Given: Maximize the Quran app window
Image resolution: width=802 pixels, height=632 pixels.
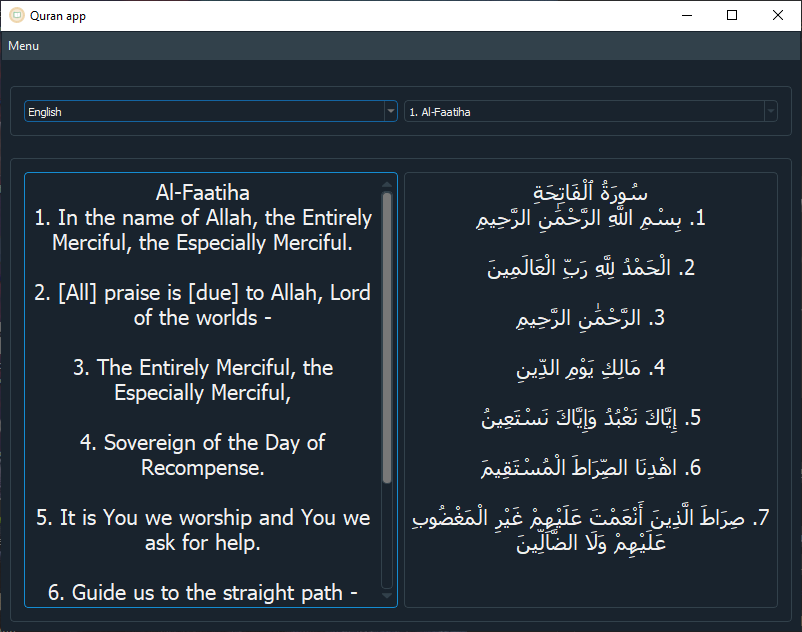Looking at the screenshot, I should 732,15.
